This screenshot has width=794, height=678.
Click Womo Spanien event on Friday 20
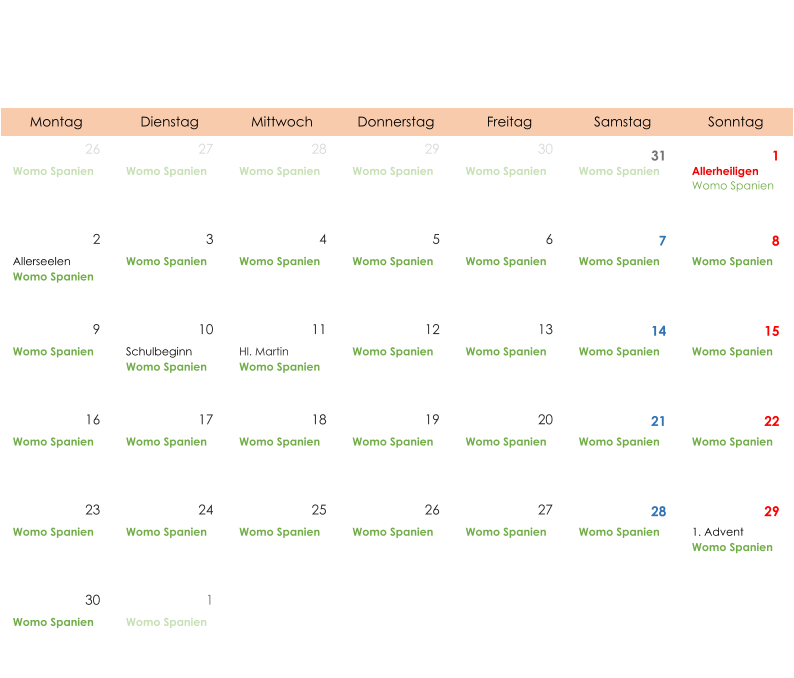(505, 442)
